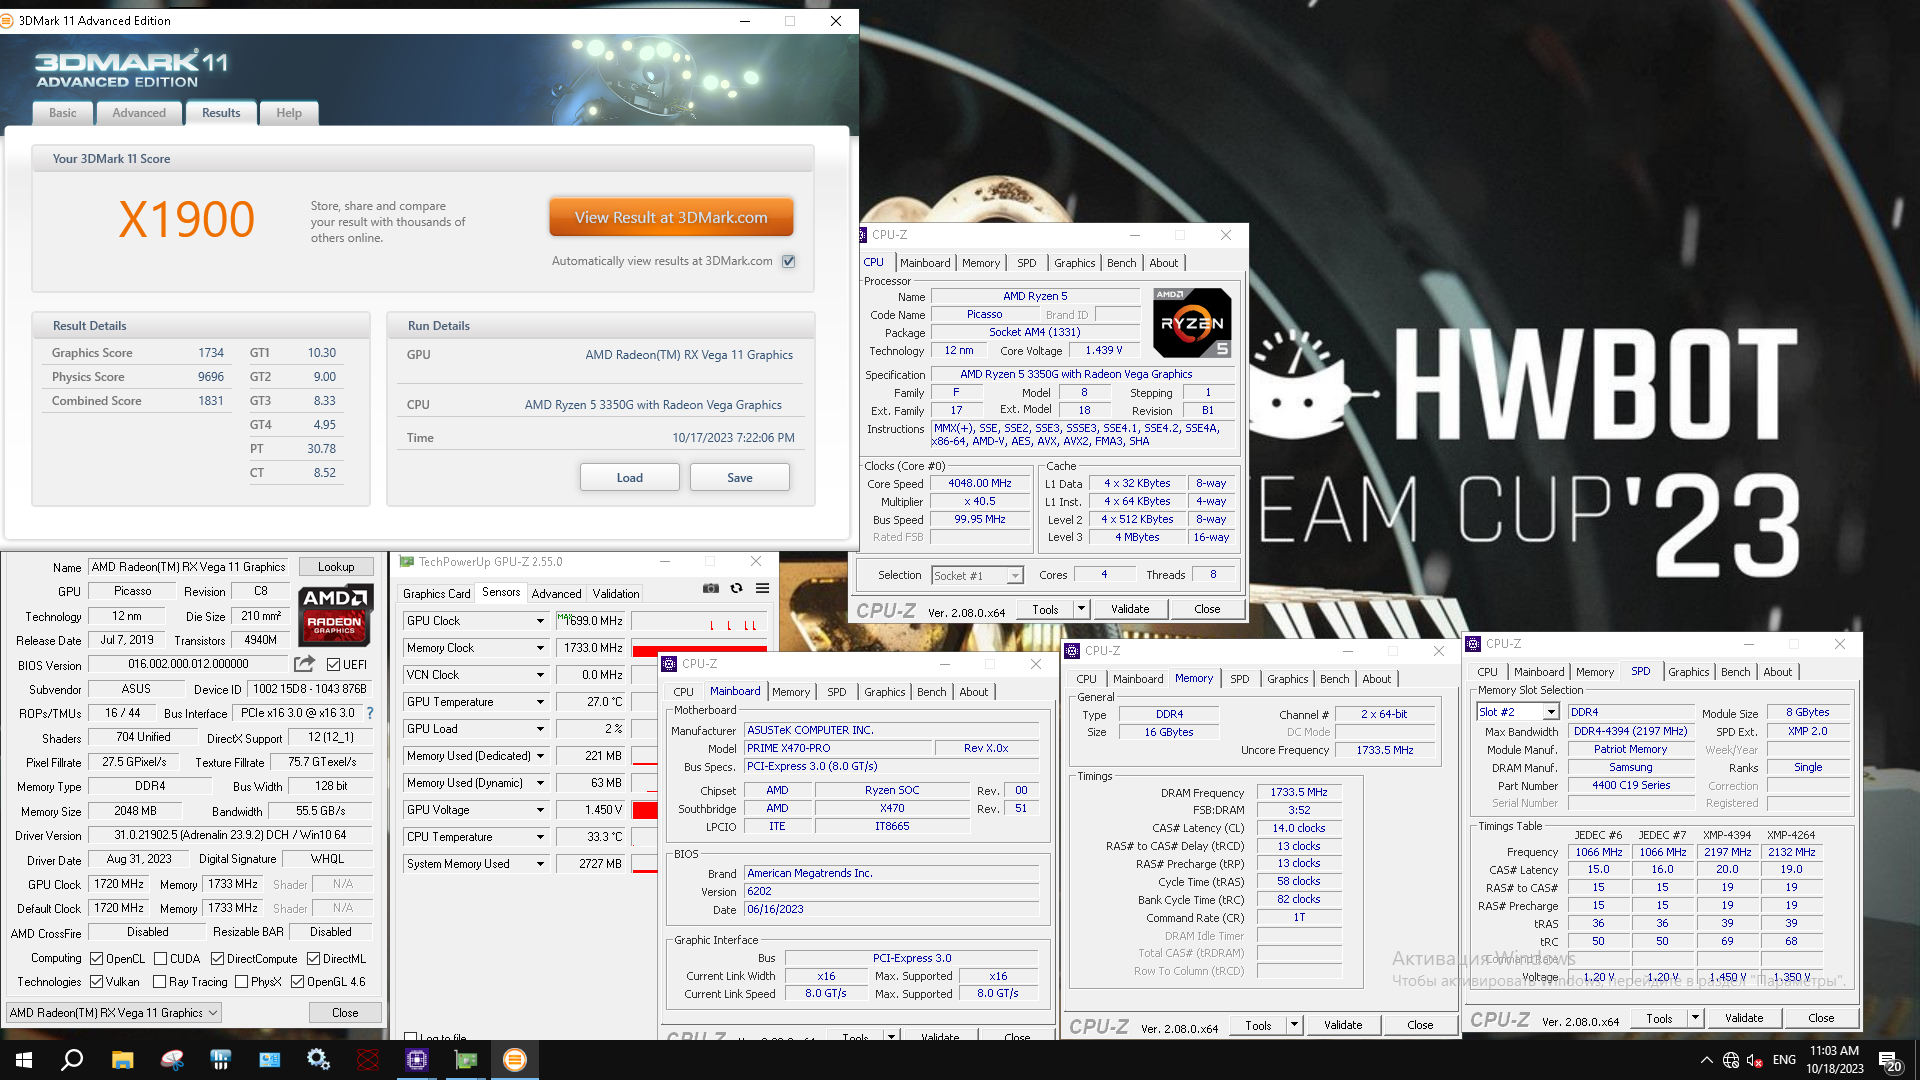Click the BIOS Version field in GPU-Z
Image resolution: width=1920 pixels, height=1080 pixels.
click(x=188, y=664)
